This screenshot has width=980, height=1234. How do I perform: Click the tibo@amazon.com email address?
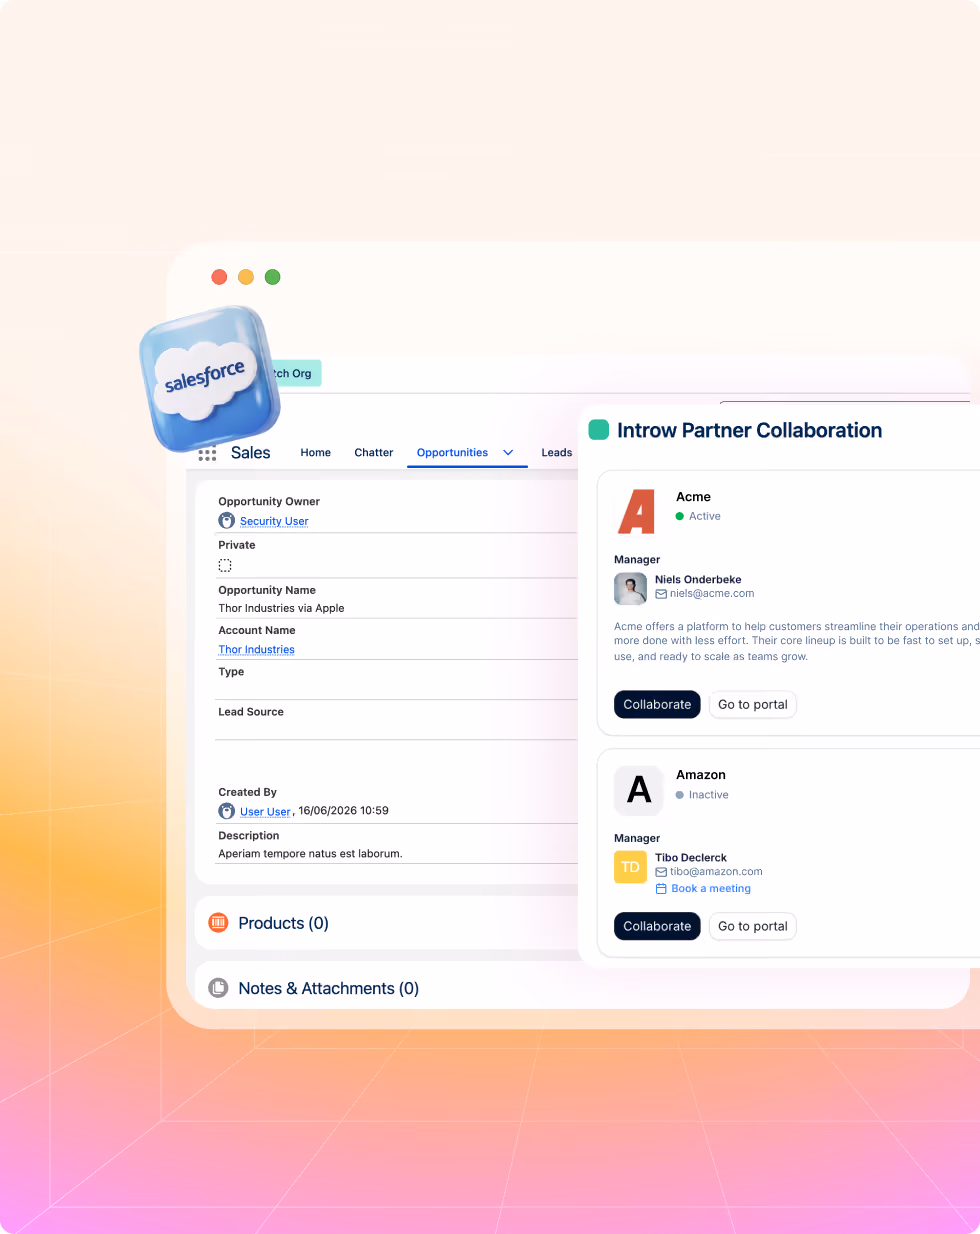(x=716, y=872)
